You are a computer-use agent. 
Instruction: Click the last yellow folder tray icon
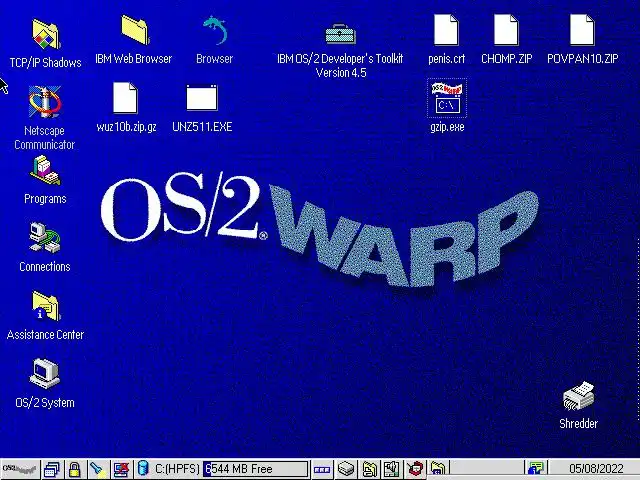tap(438, 469)
